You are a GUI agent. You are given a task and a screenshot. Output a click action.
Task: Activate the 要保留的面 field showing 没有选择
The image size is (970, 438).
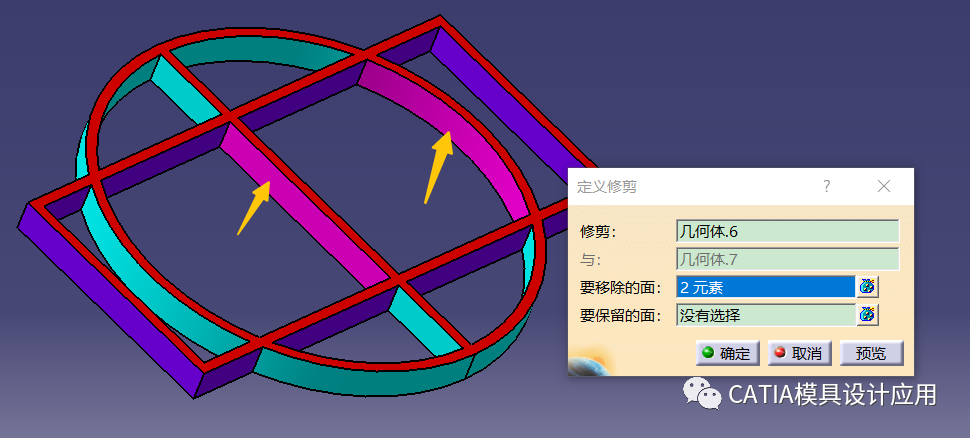(x=766, y=316)
